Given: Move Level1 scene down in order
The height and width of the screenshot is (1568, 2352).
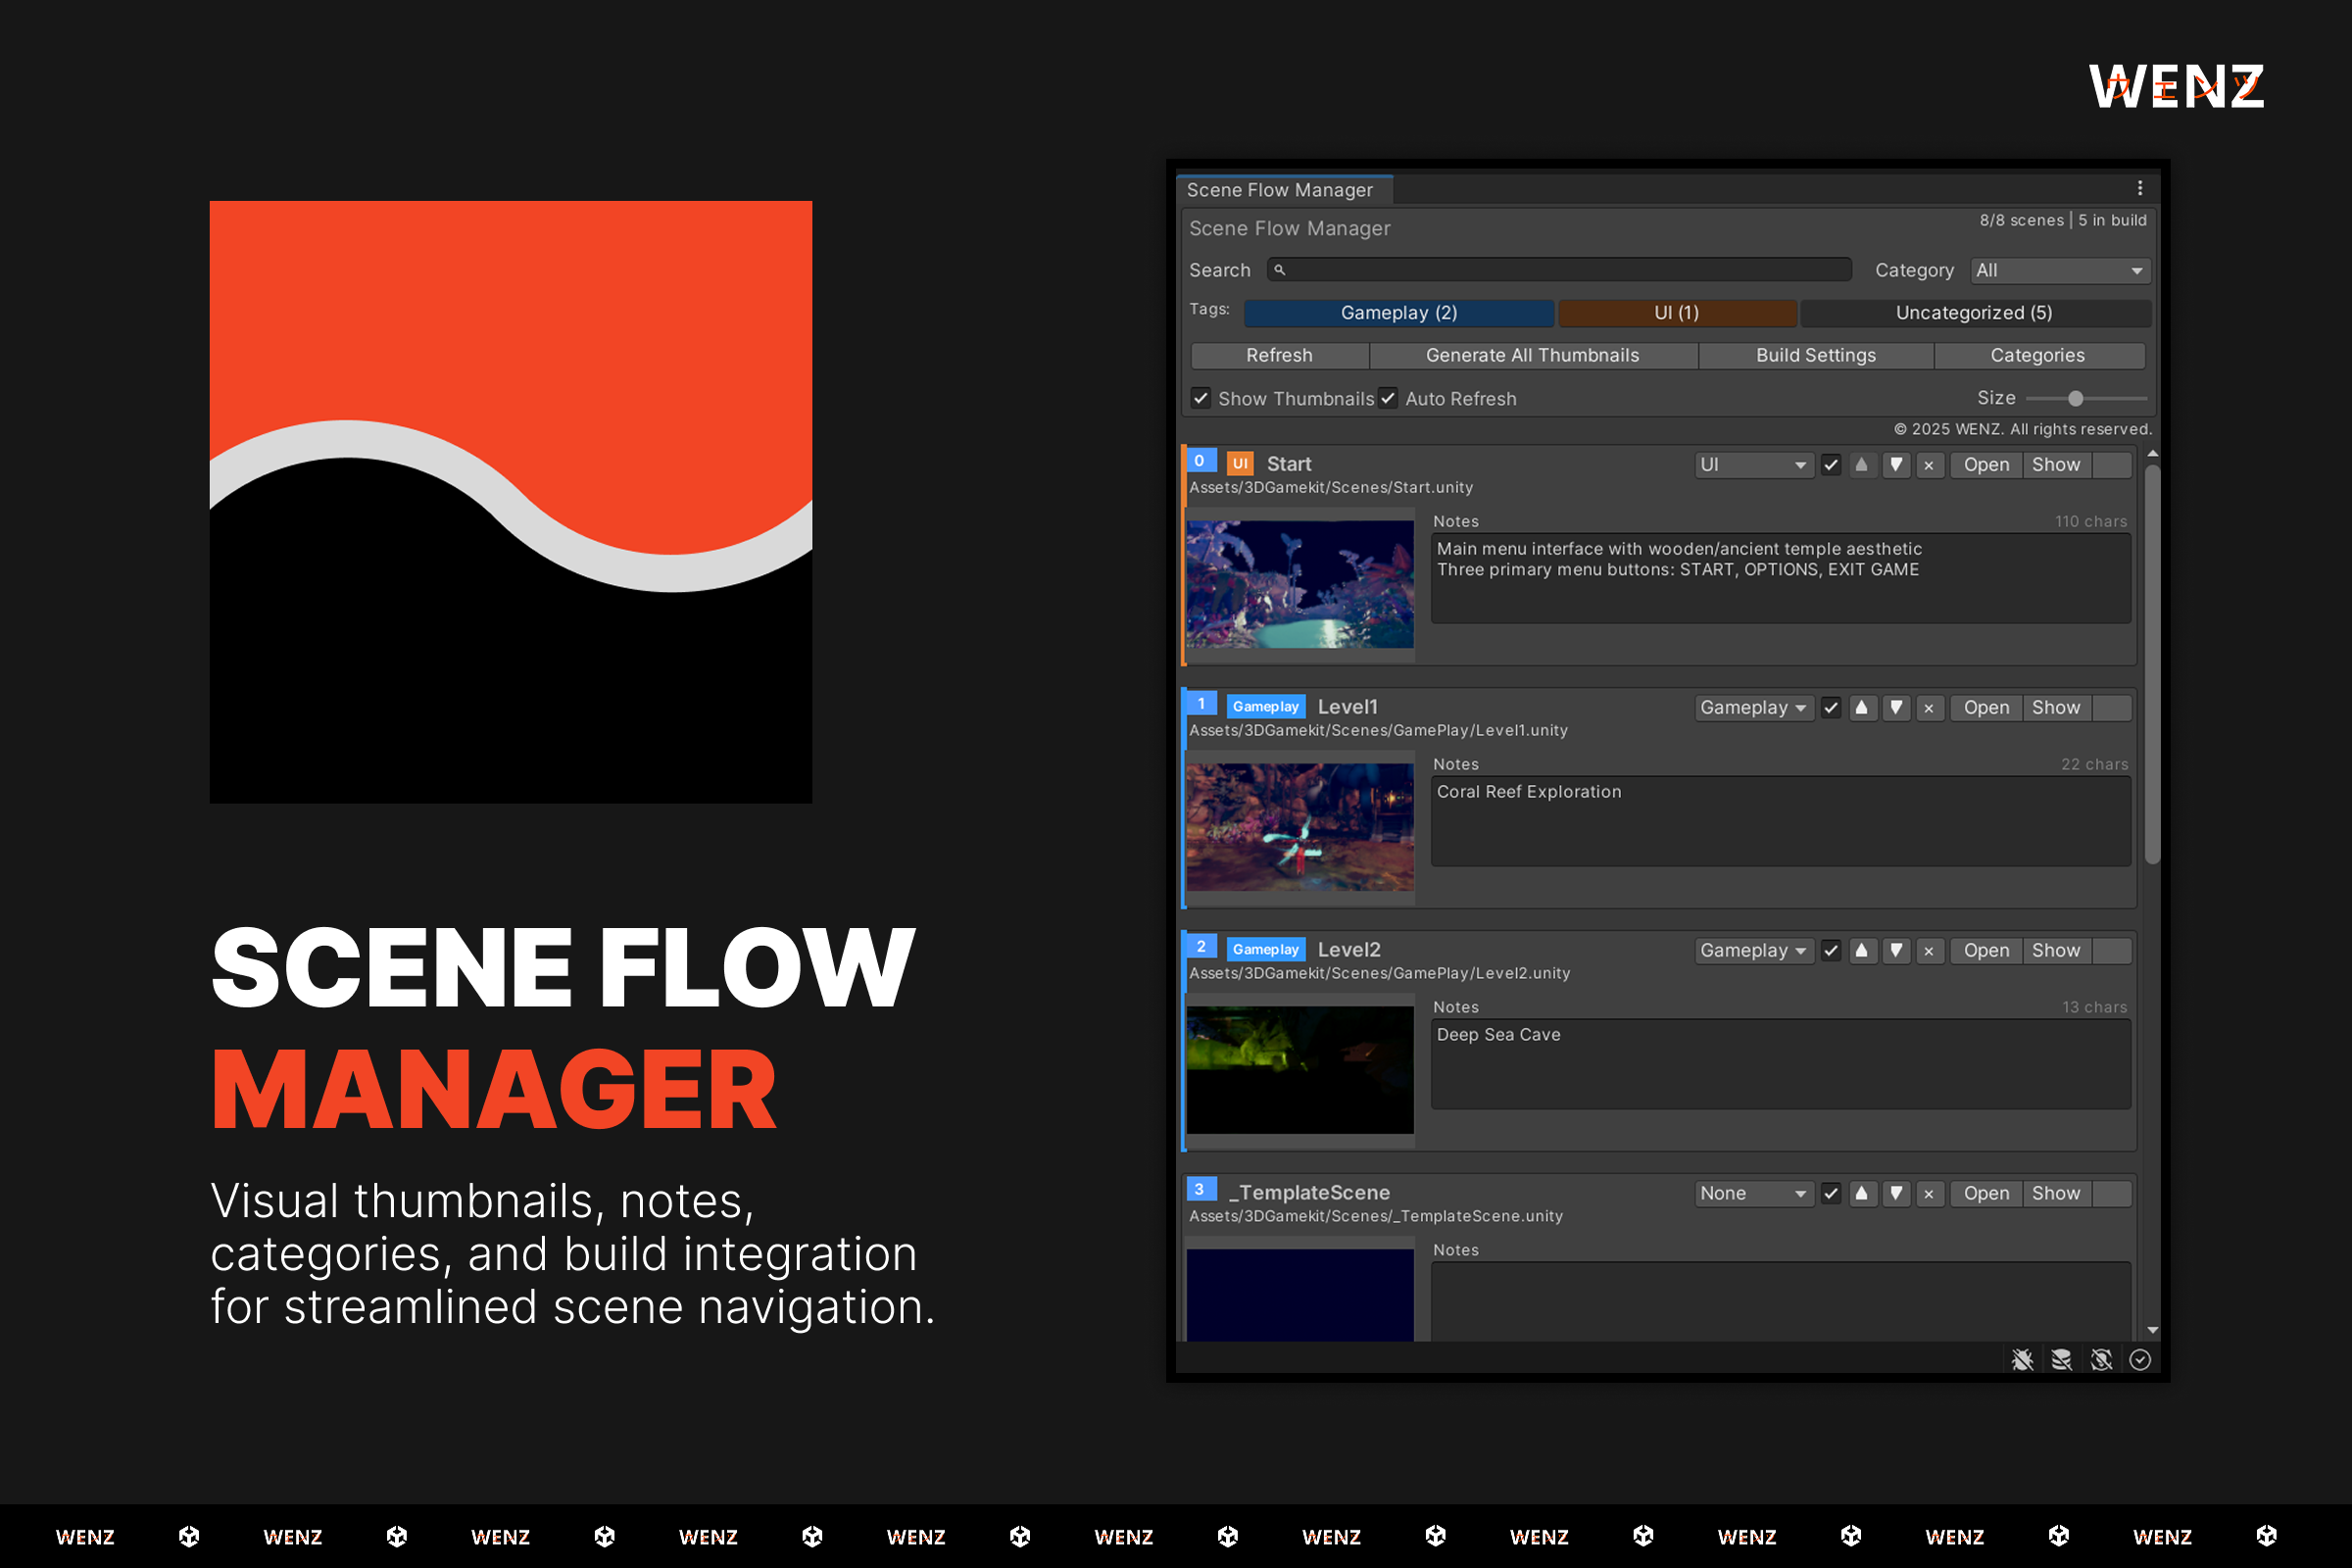Looking at the screenshot, I should [1896, 708].
